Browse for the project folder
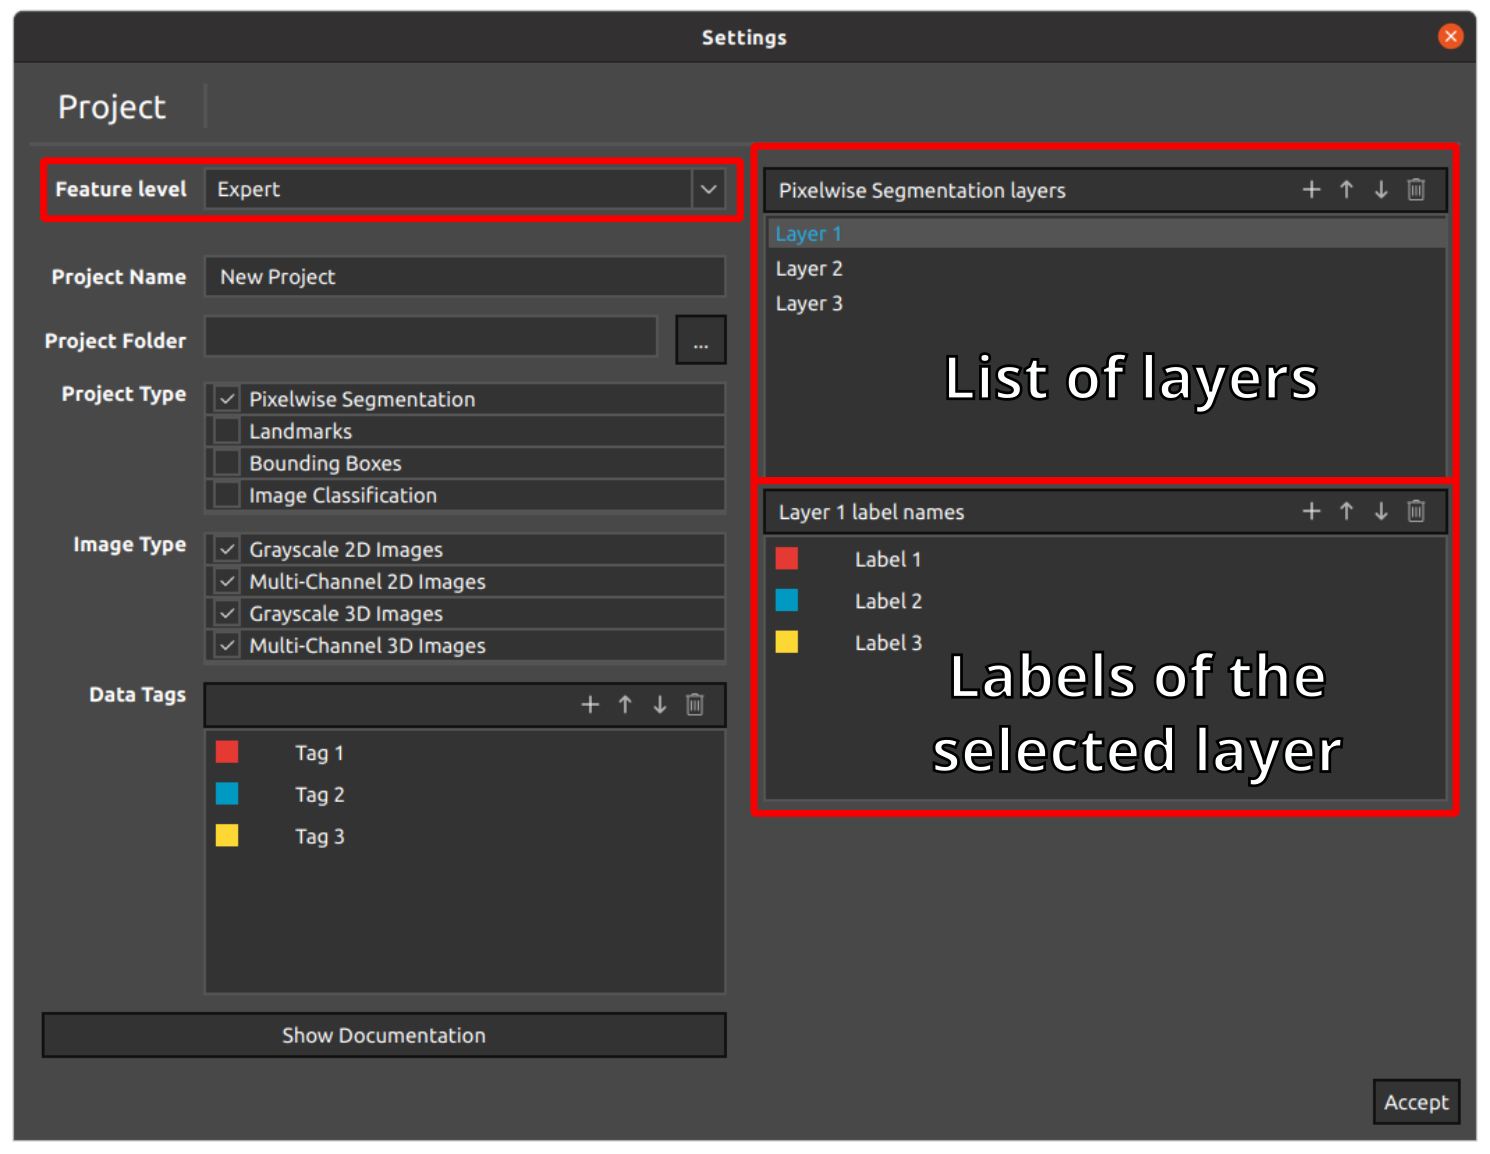The width and height of the screenshot is (1490, 1154). [x=701, y=340]
